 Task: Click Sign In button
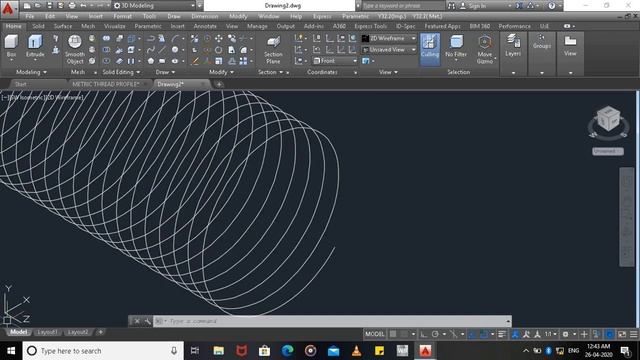[473, 6]
